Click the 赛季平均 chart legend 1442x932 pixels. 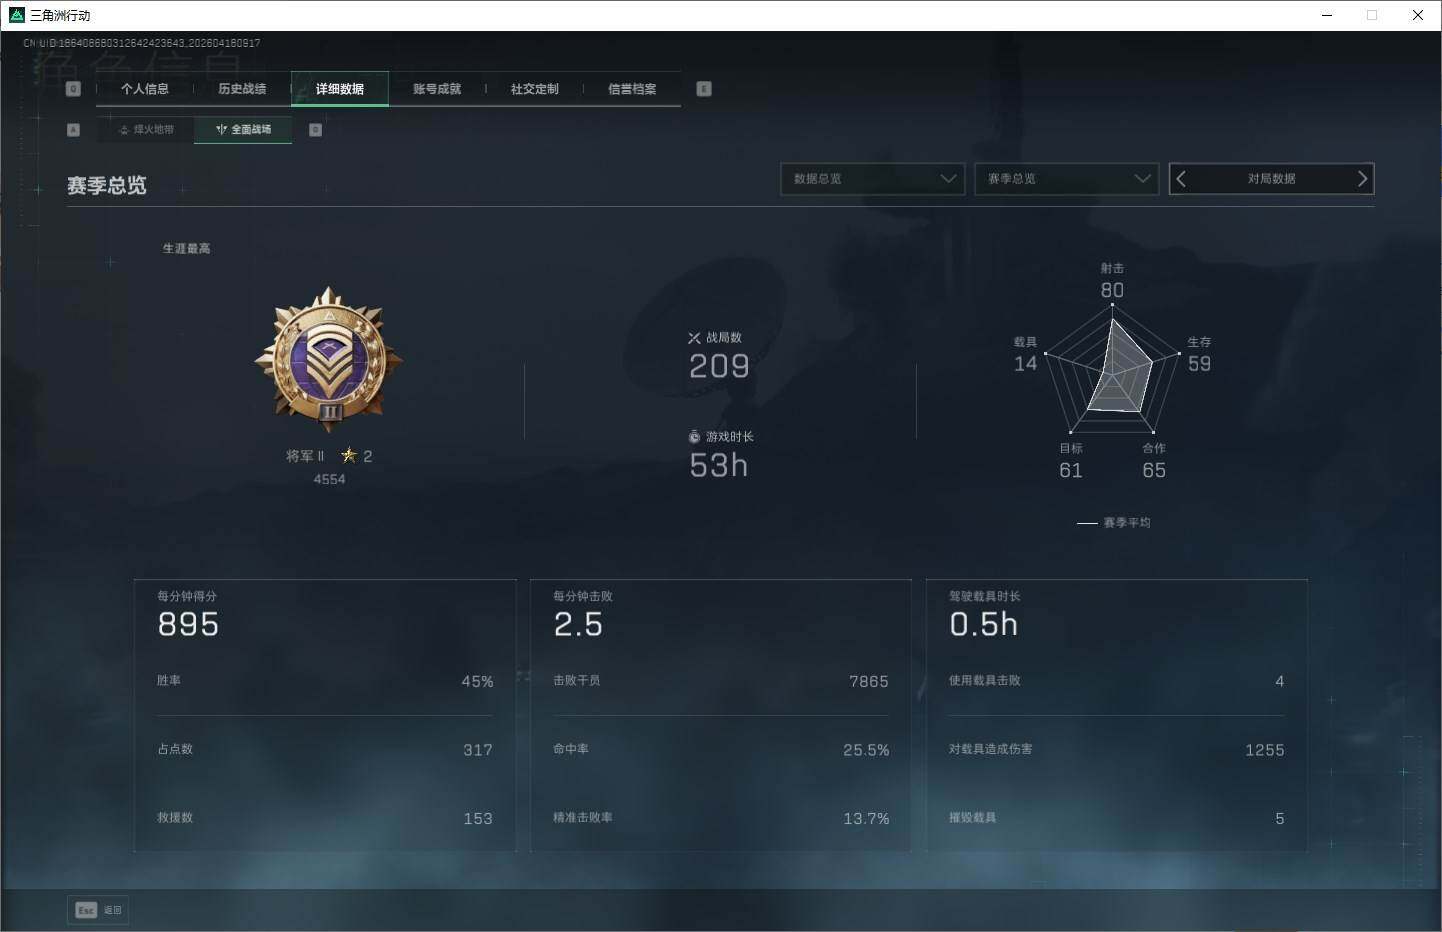click(x=1114, y=523)
